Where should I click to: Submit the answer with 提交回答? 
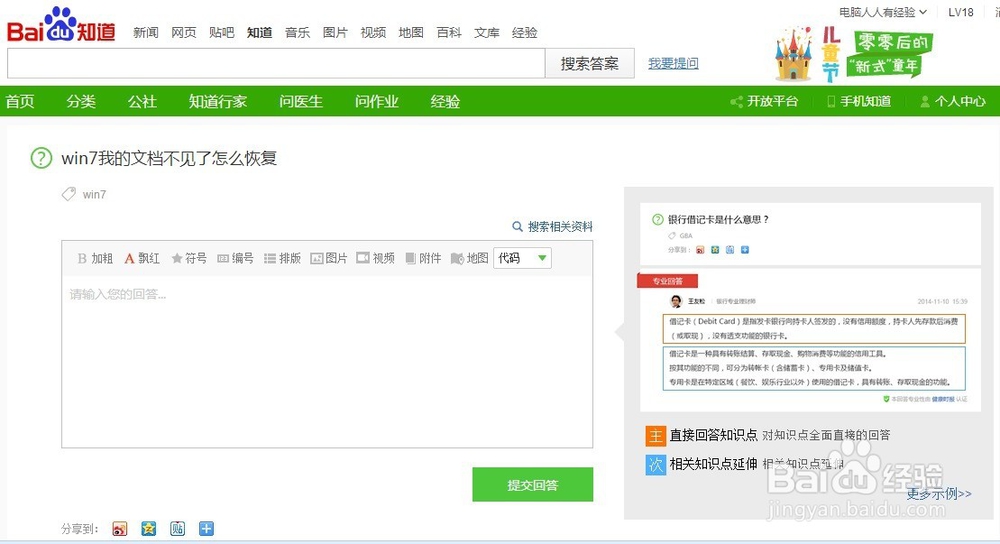pos(533,485)
